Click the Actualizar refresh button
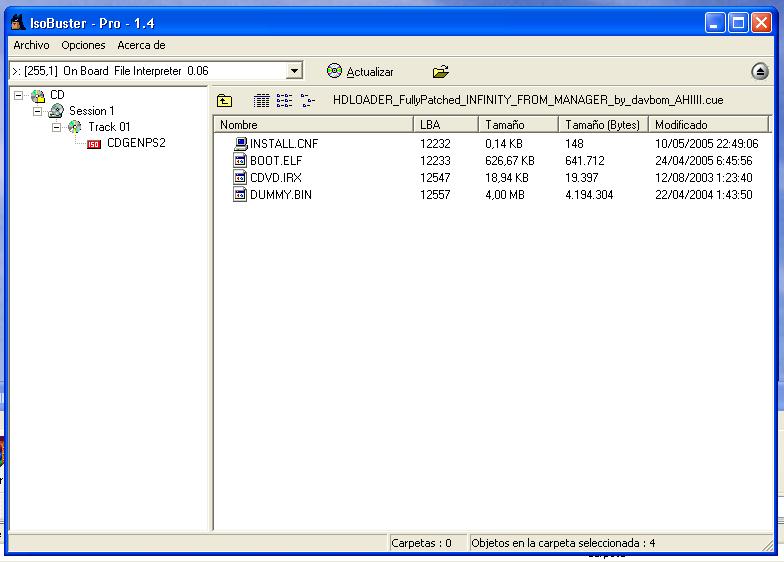The image size is (784, 562). point(360,72)
